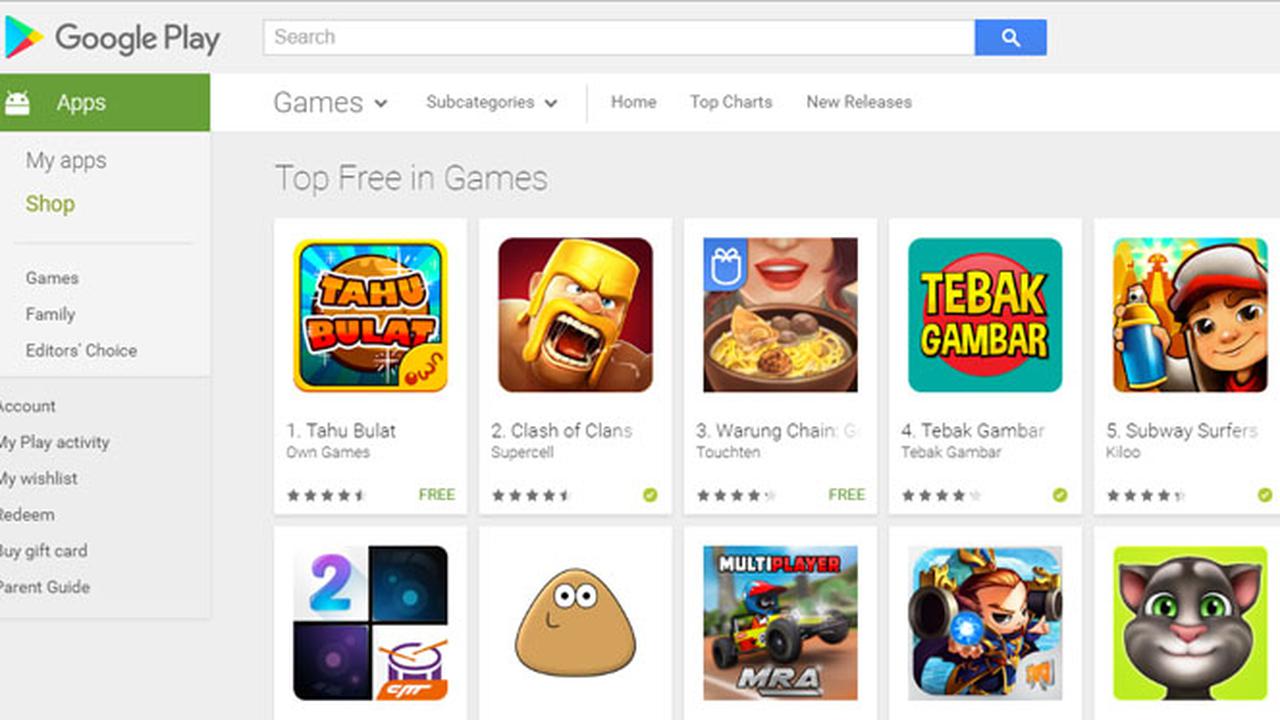
Task: Select the Talking Tom cat icon
Action: pos(1190,623)
